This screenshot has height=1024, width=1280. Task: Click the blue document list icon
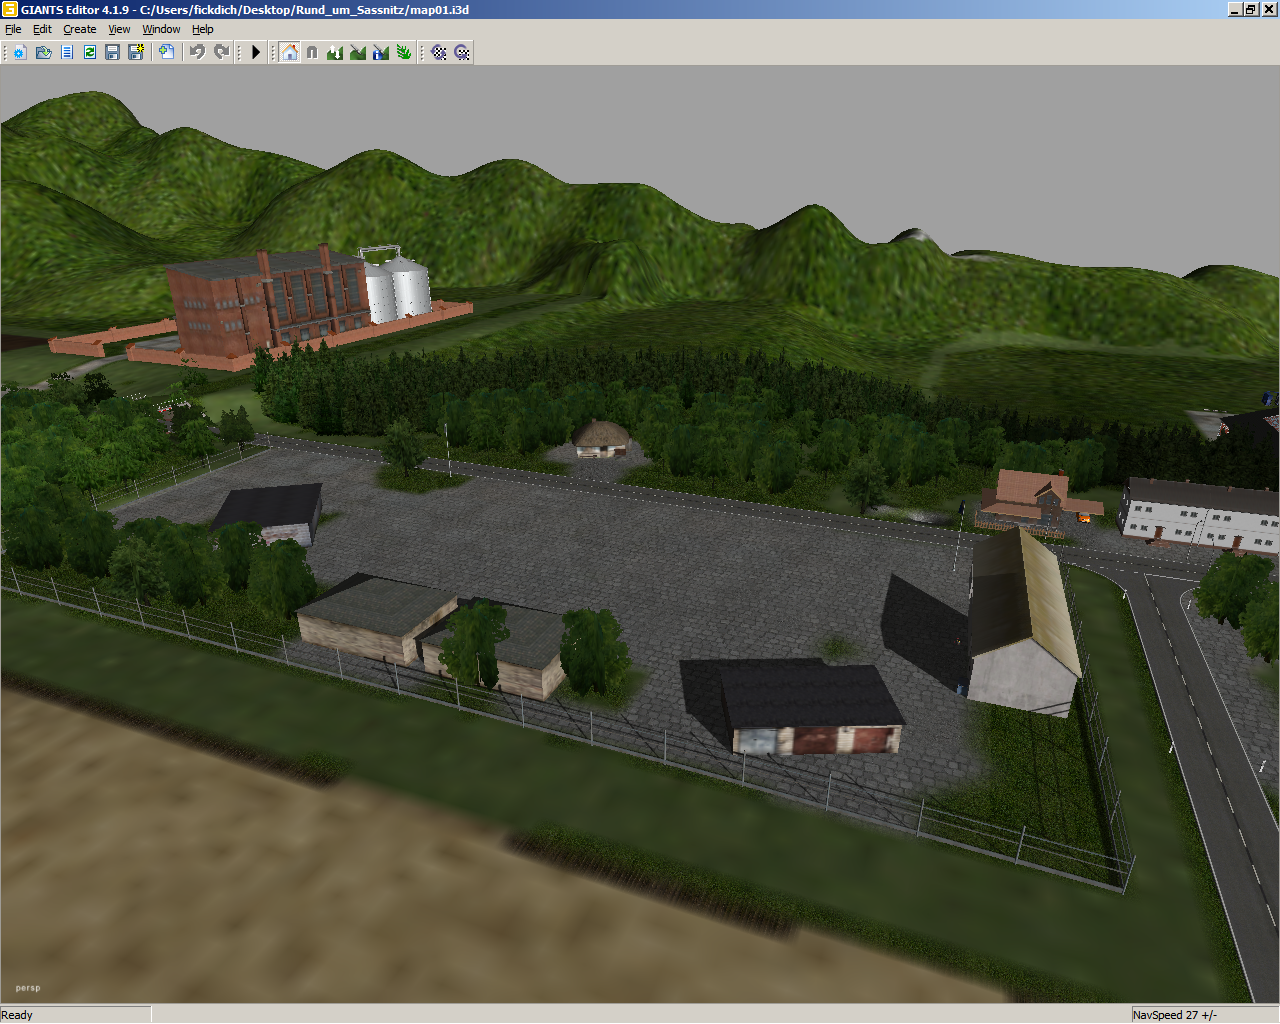[67, 52]
